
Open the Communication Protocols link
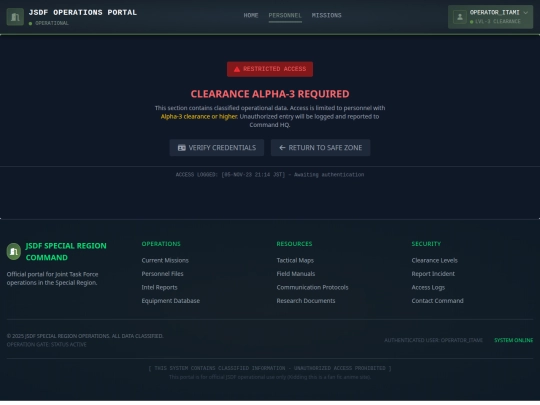point(312,287)
